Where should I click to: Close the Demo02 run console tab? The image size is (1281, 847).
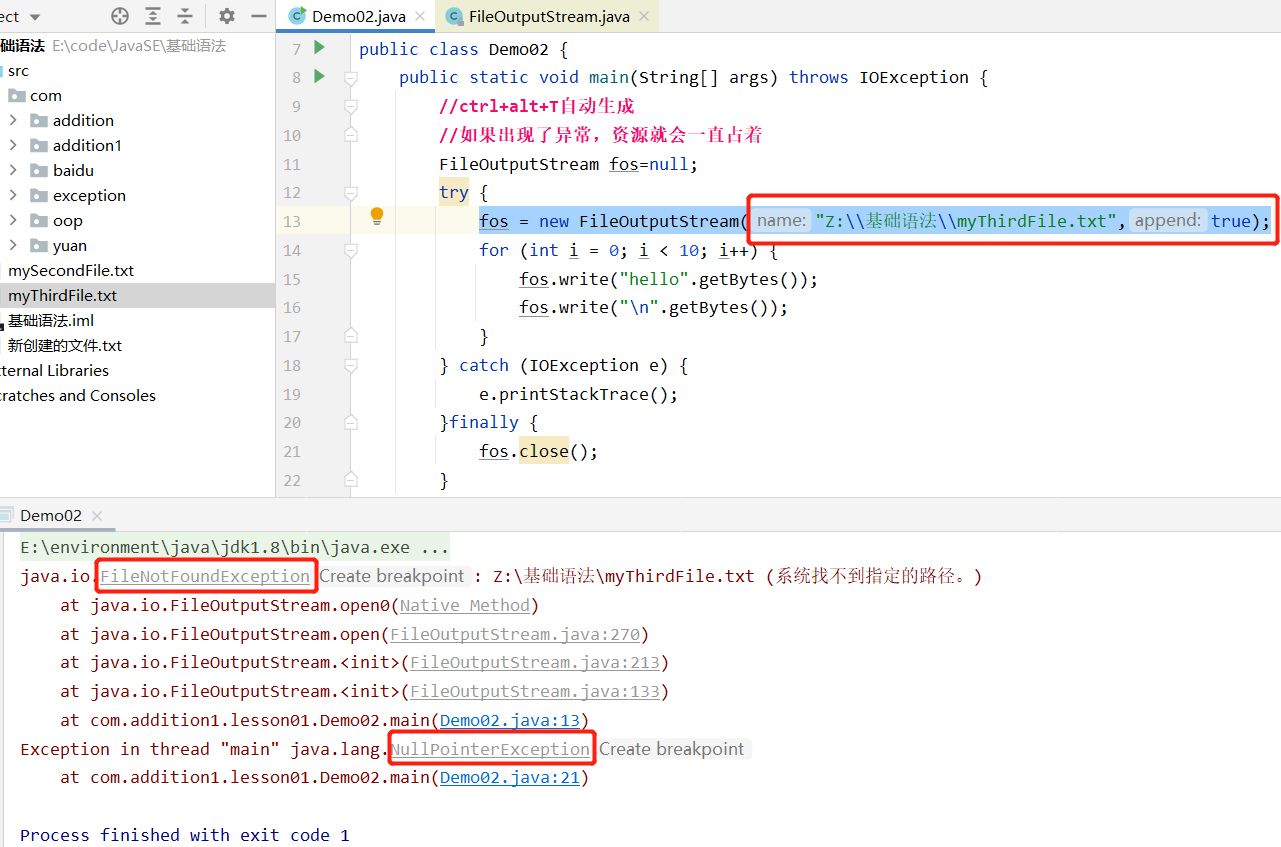tap(97, 516)
